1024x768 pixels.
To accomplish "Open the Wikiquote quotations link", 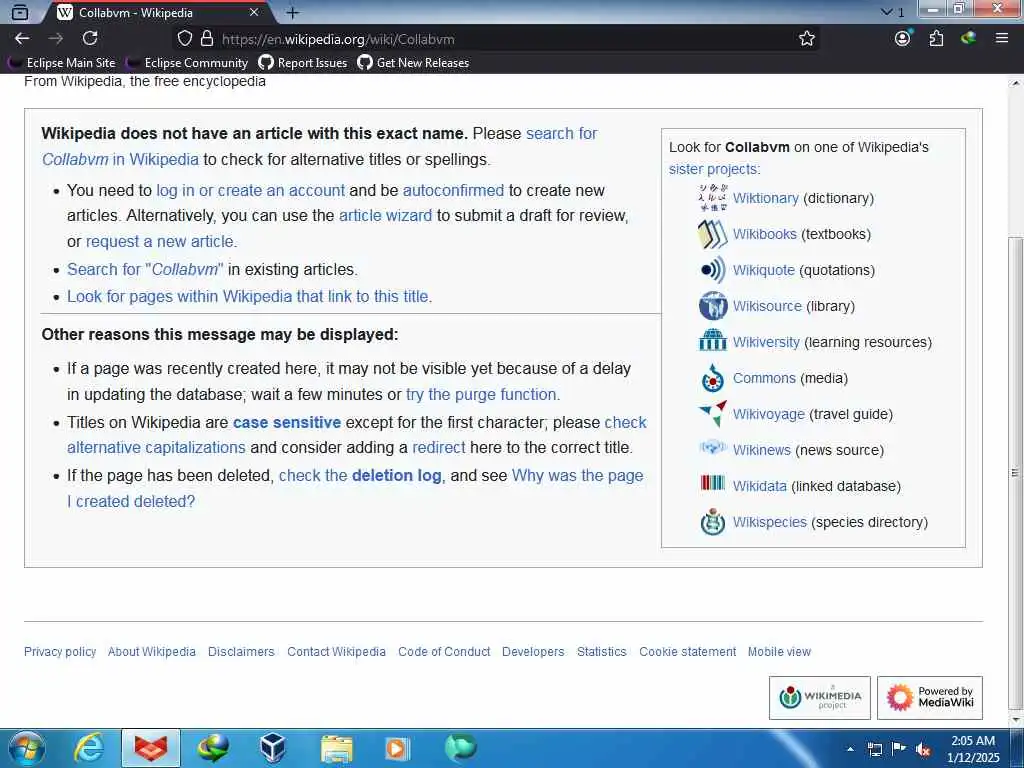I will [x=763, y=270].
